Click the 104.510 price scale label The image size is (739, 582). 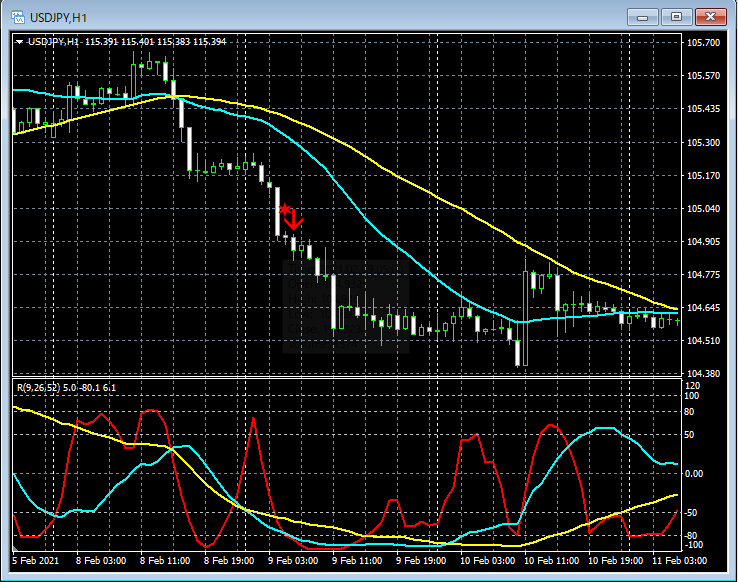(703, 341)
